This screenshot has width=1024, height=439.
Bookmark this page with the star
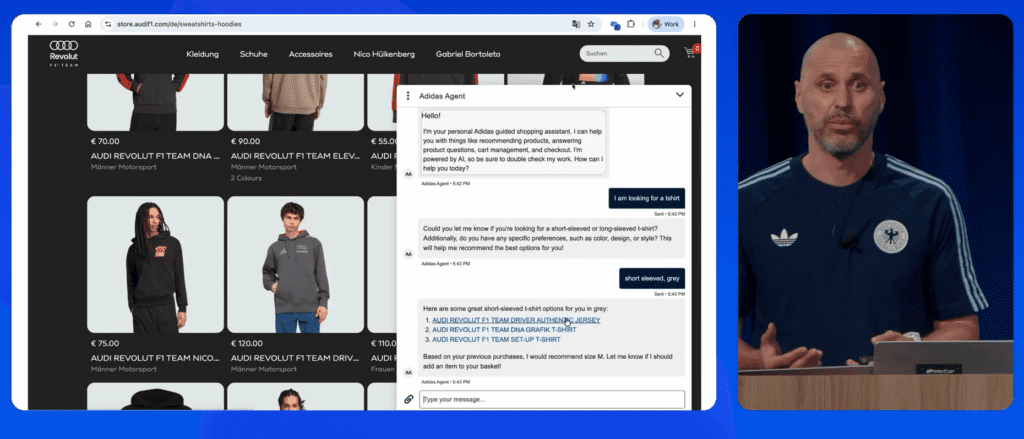pyautogui.click(x=591, y=24)
